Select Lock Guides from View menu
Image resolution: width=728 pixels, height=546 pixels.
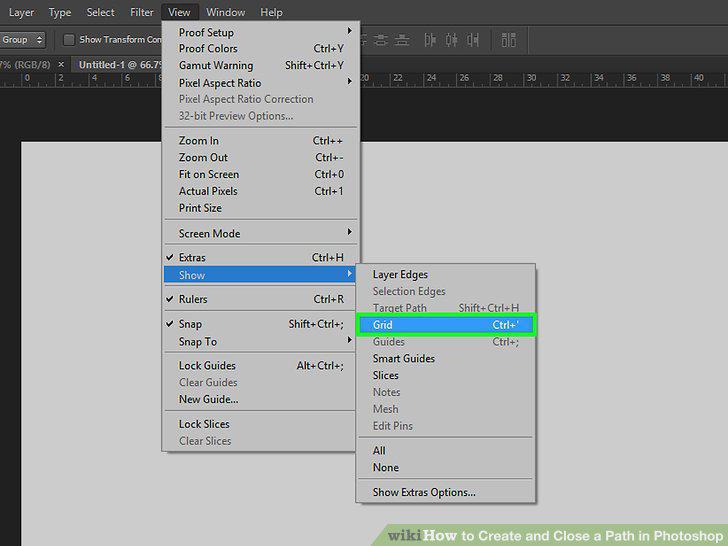click(261, 365)
